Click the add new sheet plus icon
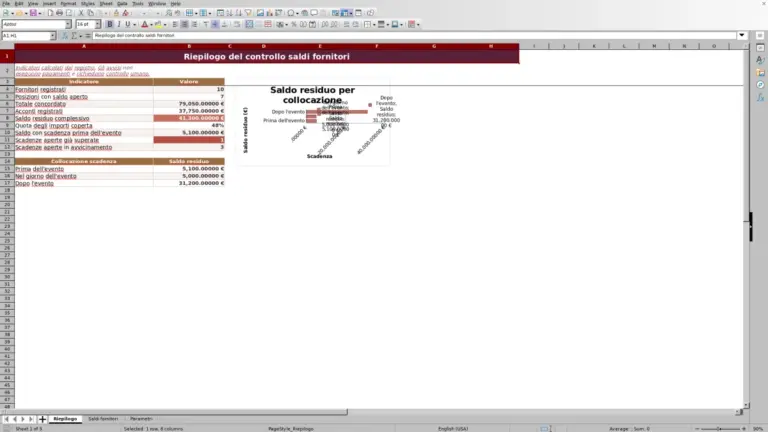Viewport: 768px width, 432px height. pyautogui.click(x=42, y=419)
